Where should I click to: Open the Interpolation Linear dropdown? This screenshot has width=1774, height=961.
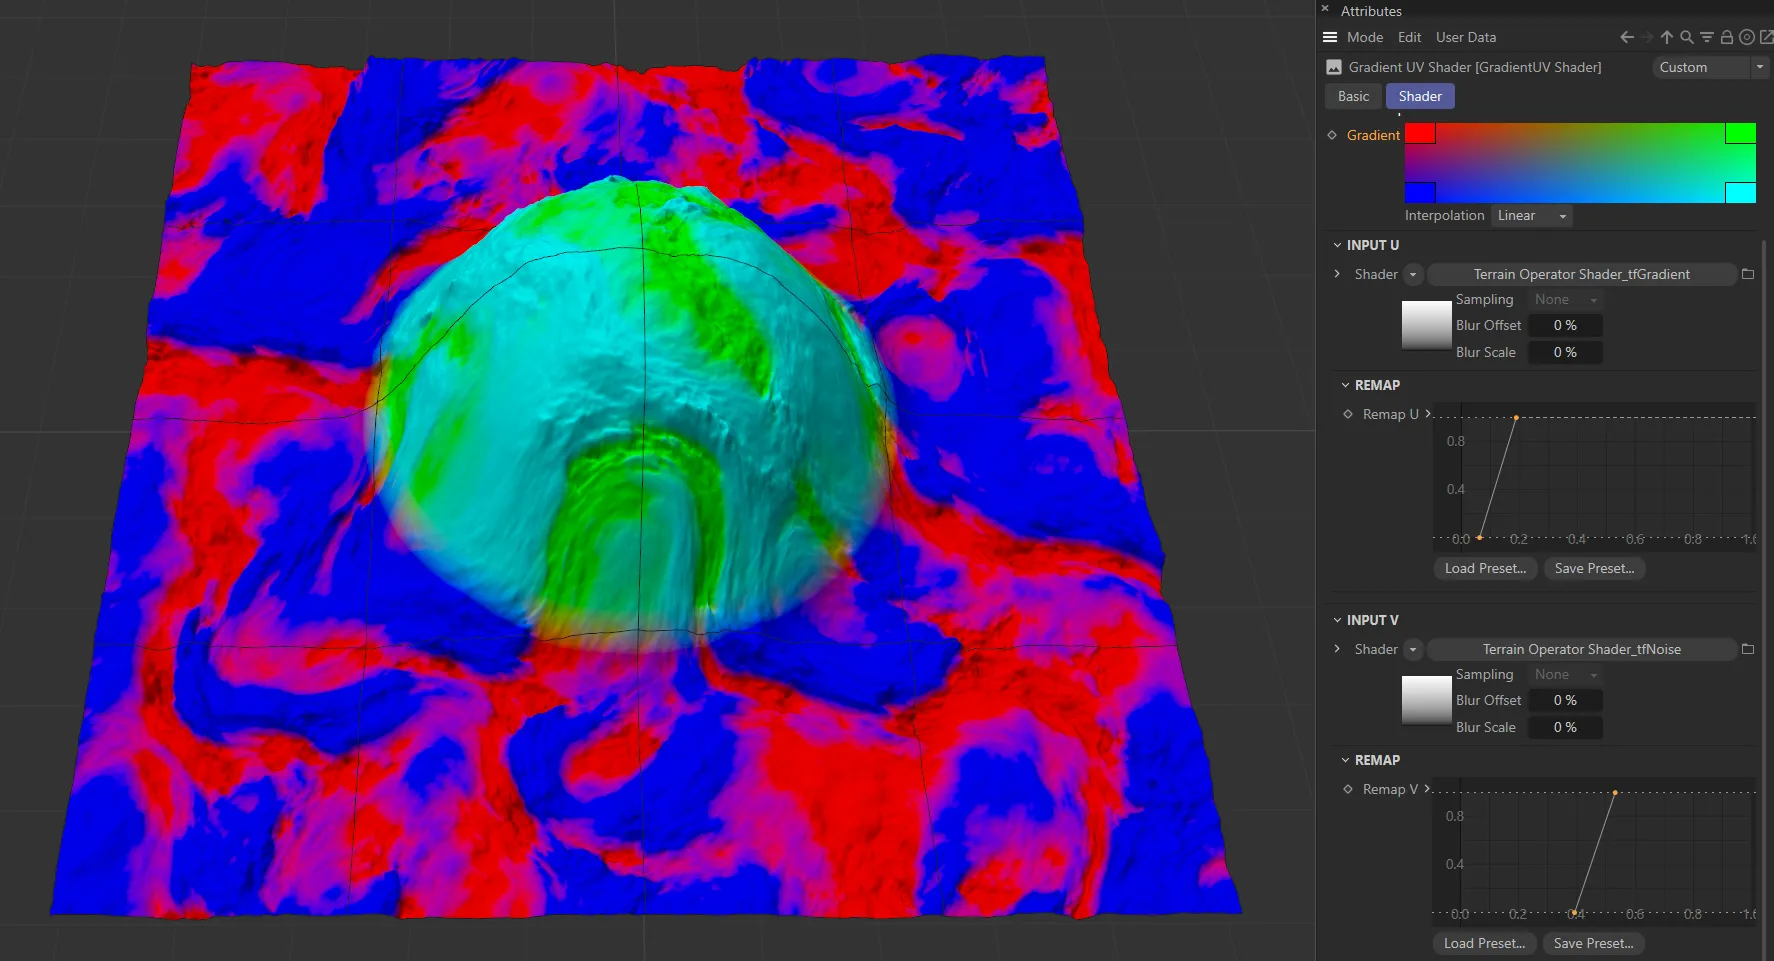1531,216
